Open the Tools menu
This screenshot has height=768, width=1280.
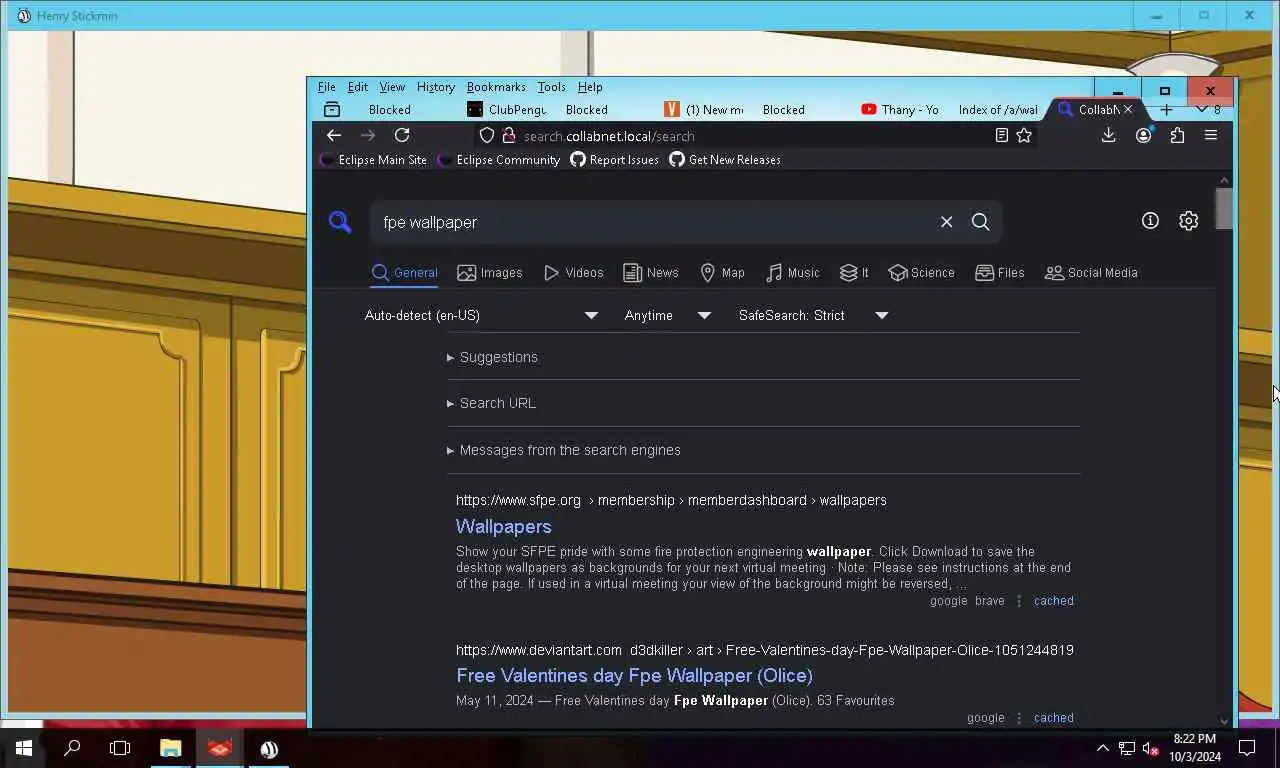point(551,87)
